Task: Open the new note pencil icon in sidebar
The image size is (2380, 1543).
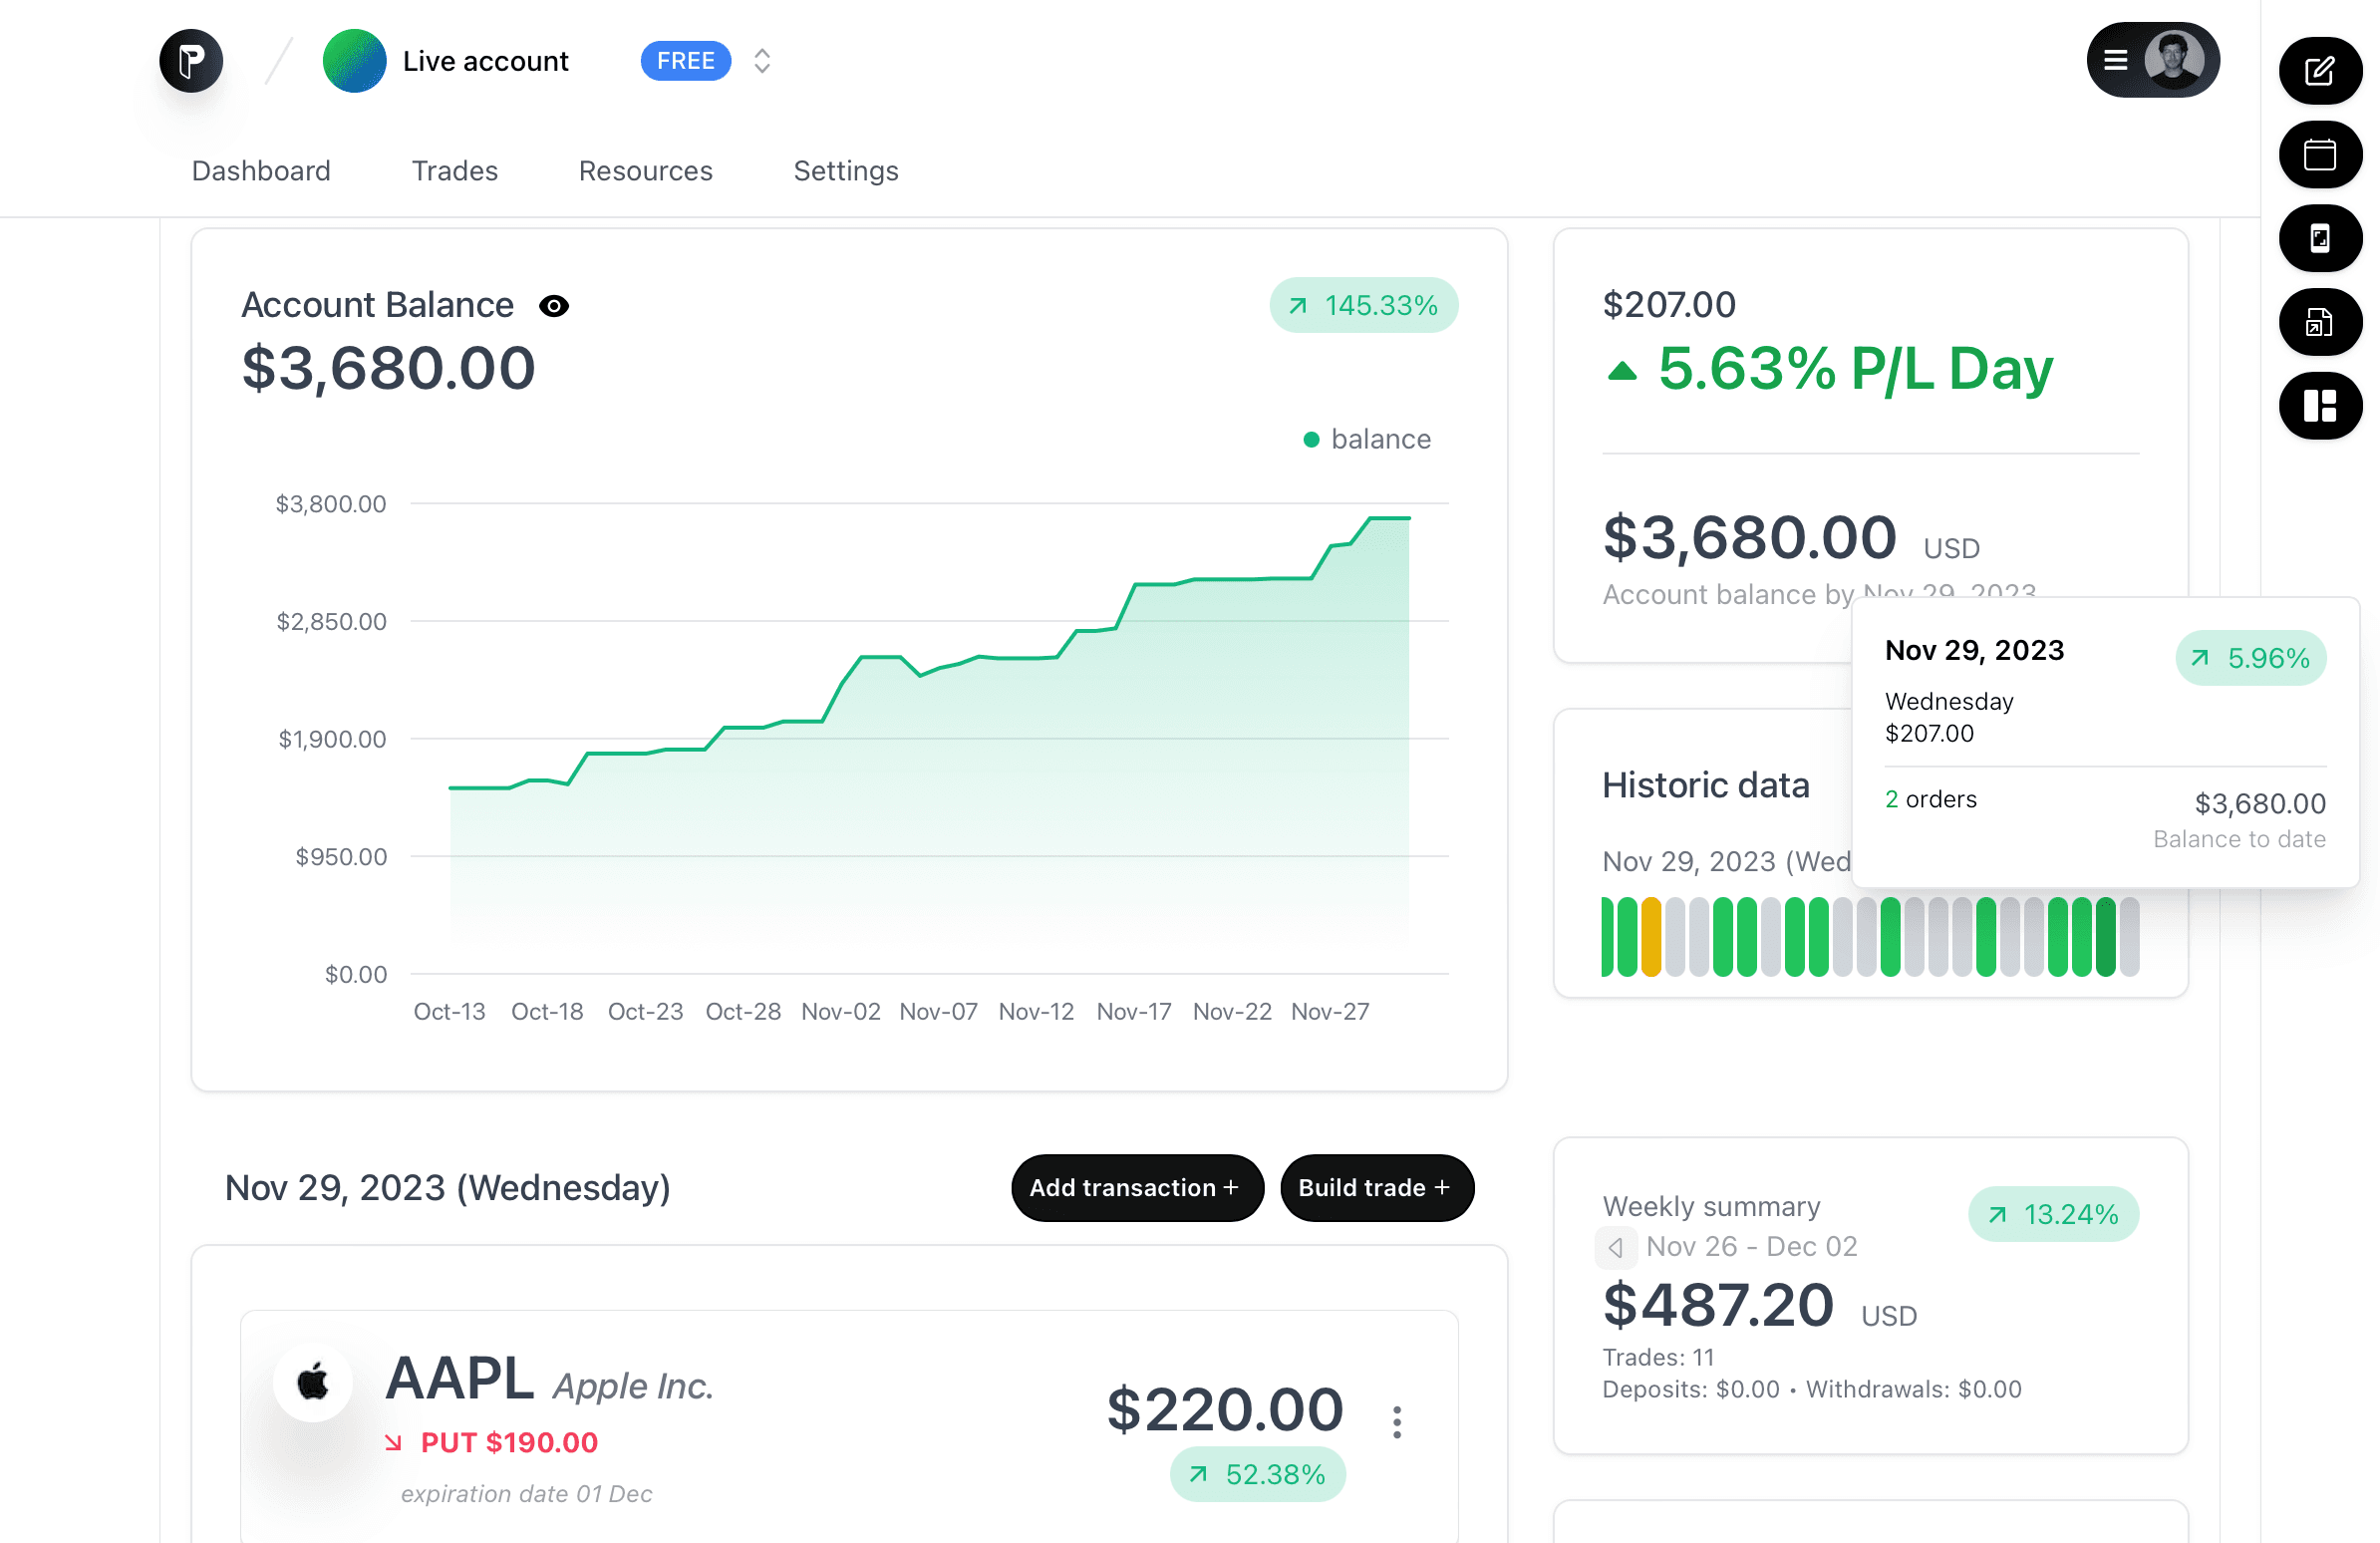Action: tap(2320, 71)
